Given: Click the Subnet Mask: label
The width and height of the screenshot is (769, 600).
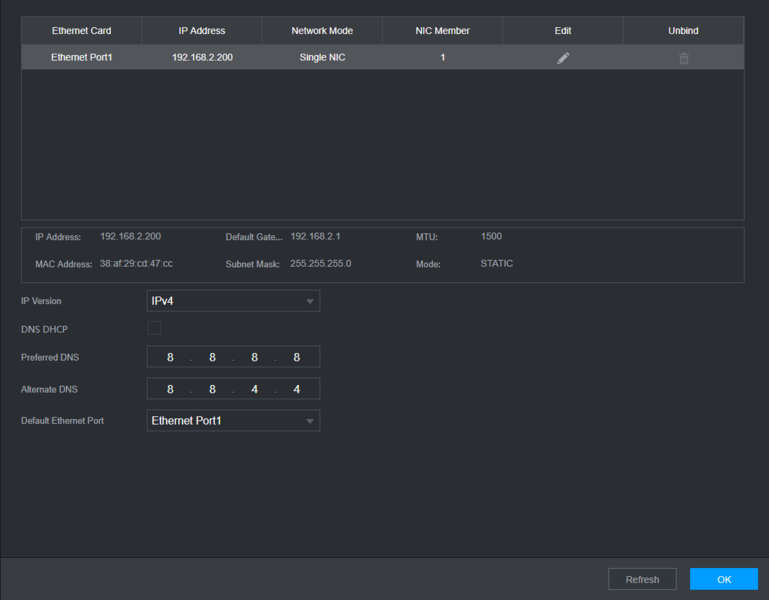Looking at the screenshot, I should [x=253, y=264].
